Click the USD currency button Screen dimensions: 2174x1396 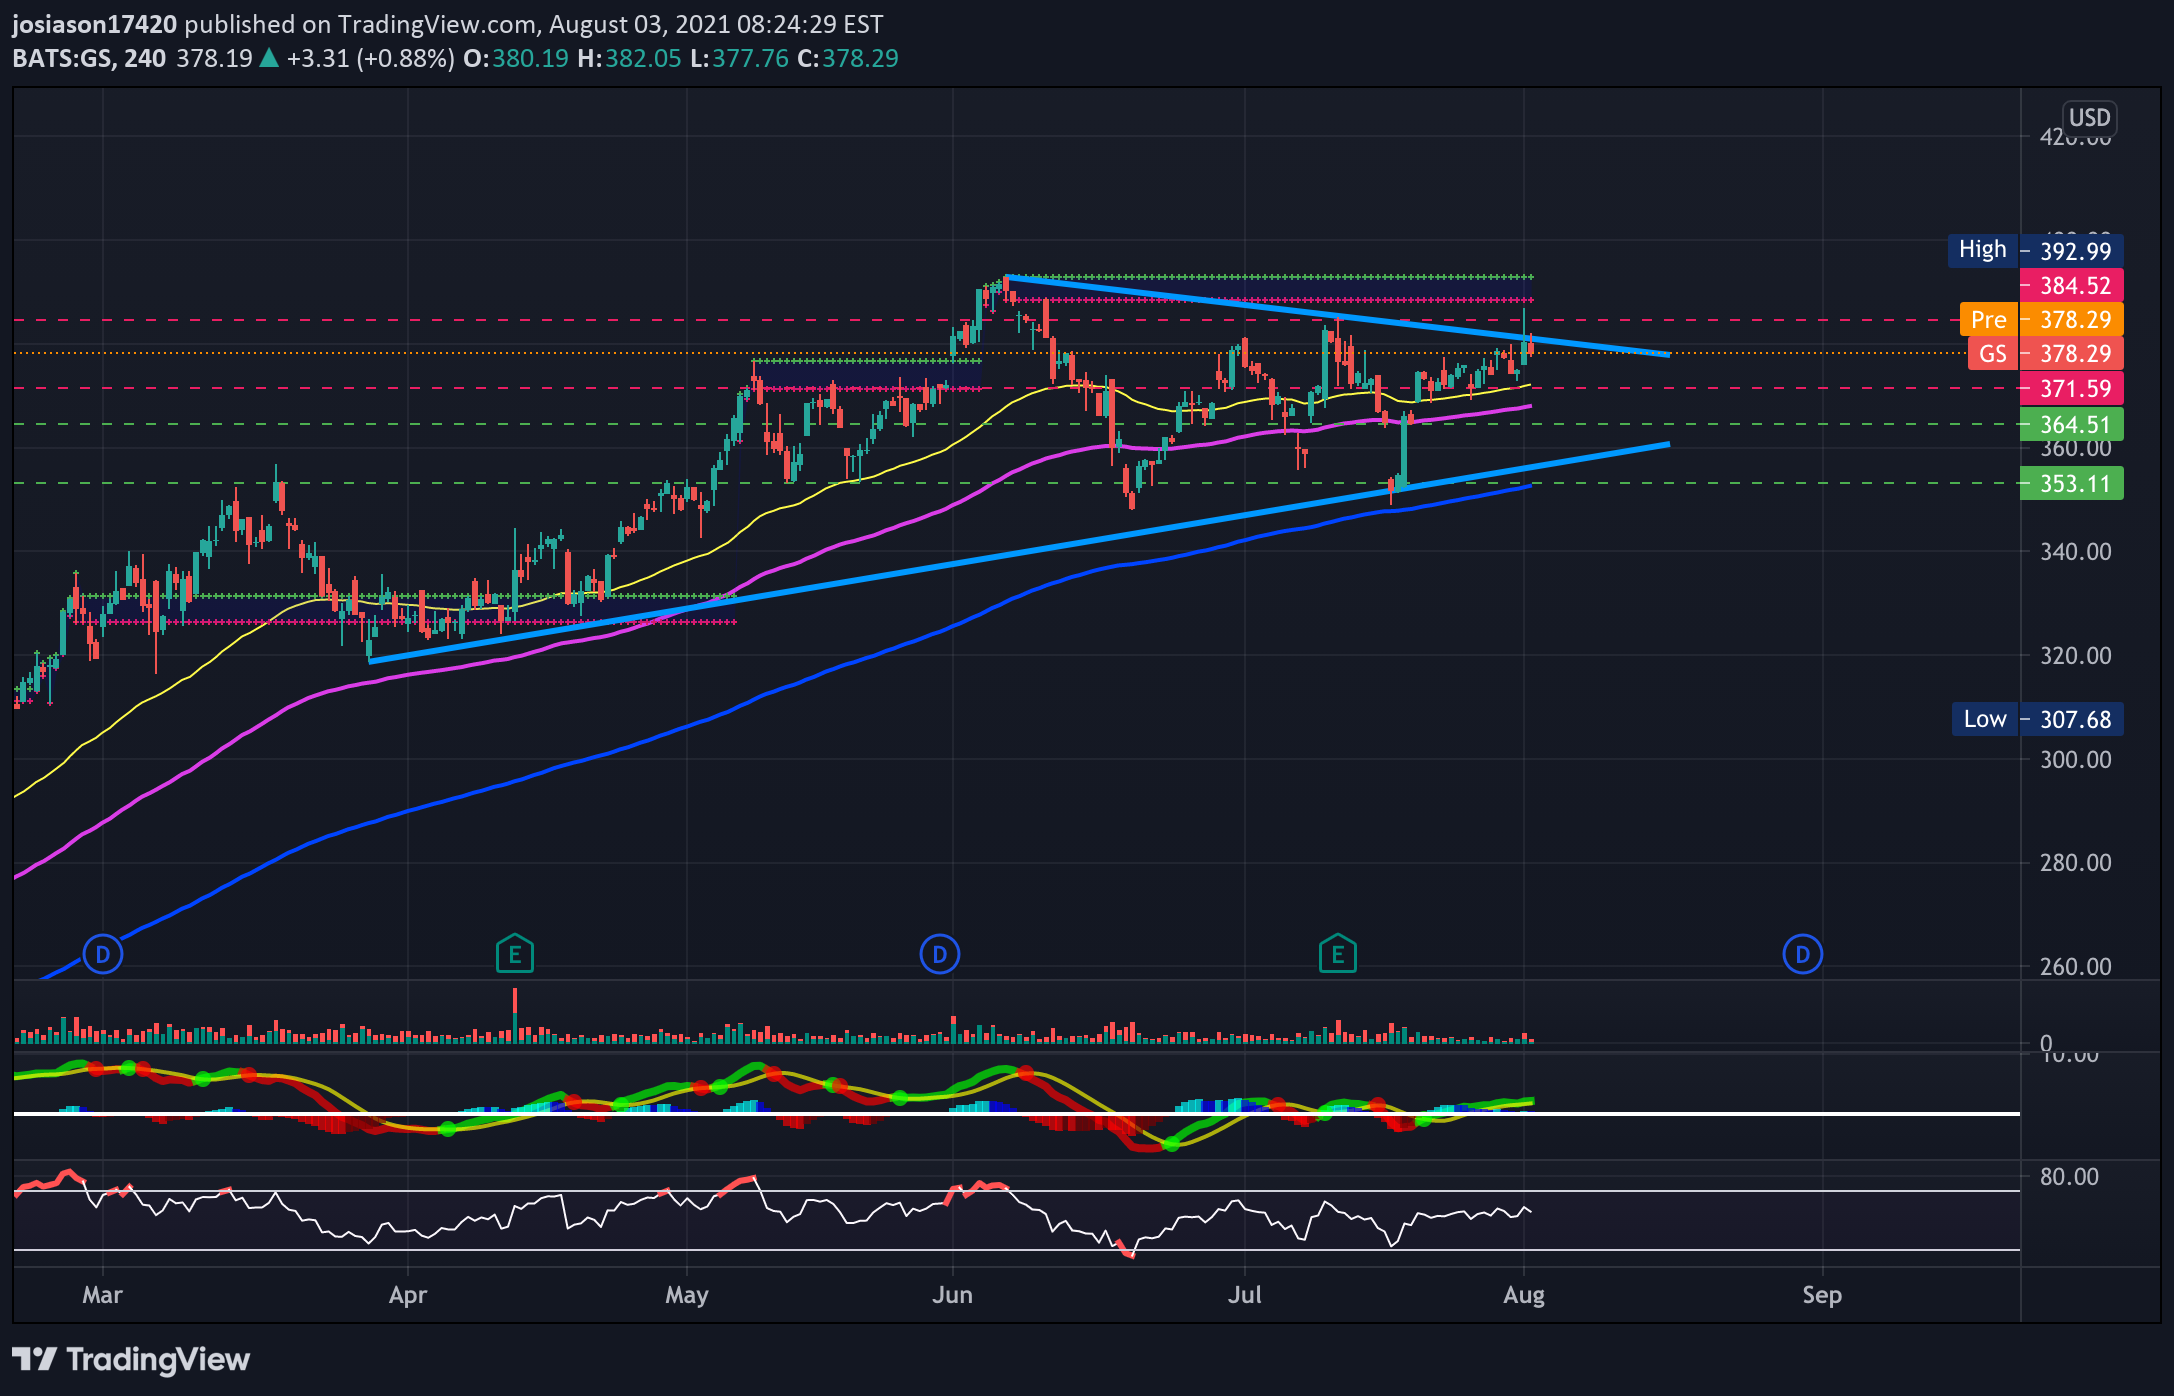click(2089, 118)
